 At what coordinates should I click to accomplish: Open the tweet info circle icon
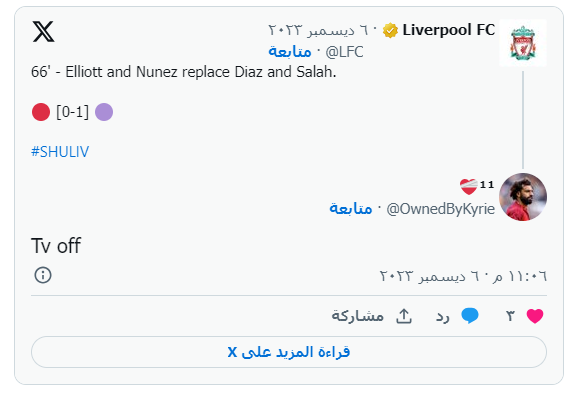[43, 275]
